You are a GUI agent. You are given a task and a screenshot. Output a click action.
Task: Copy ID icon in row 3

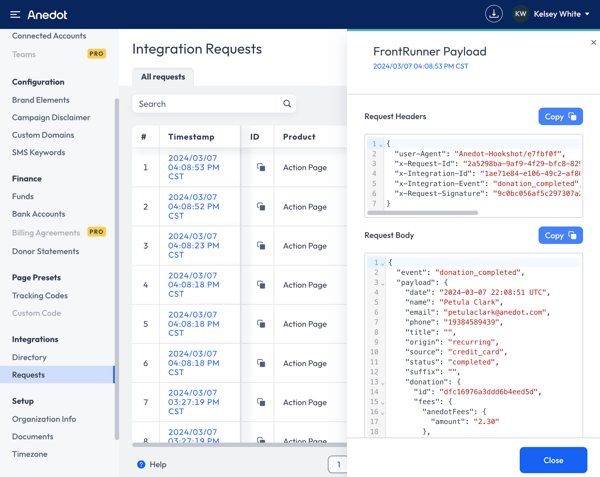click(x=261, y=246)
